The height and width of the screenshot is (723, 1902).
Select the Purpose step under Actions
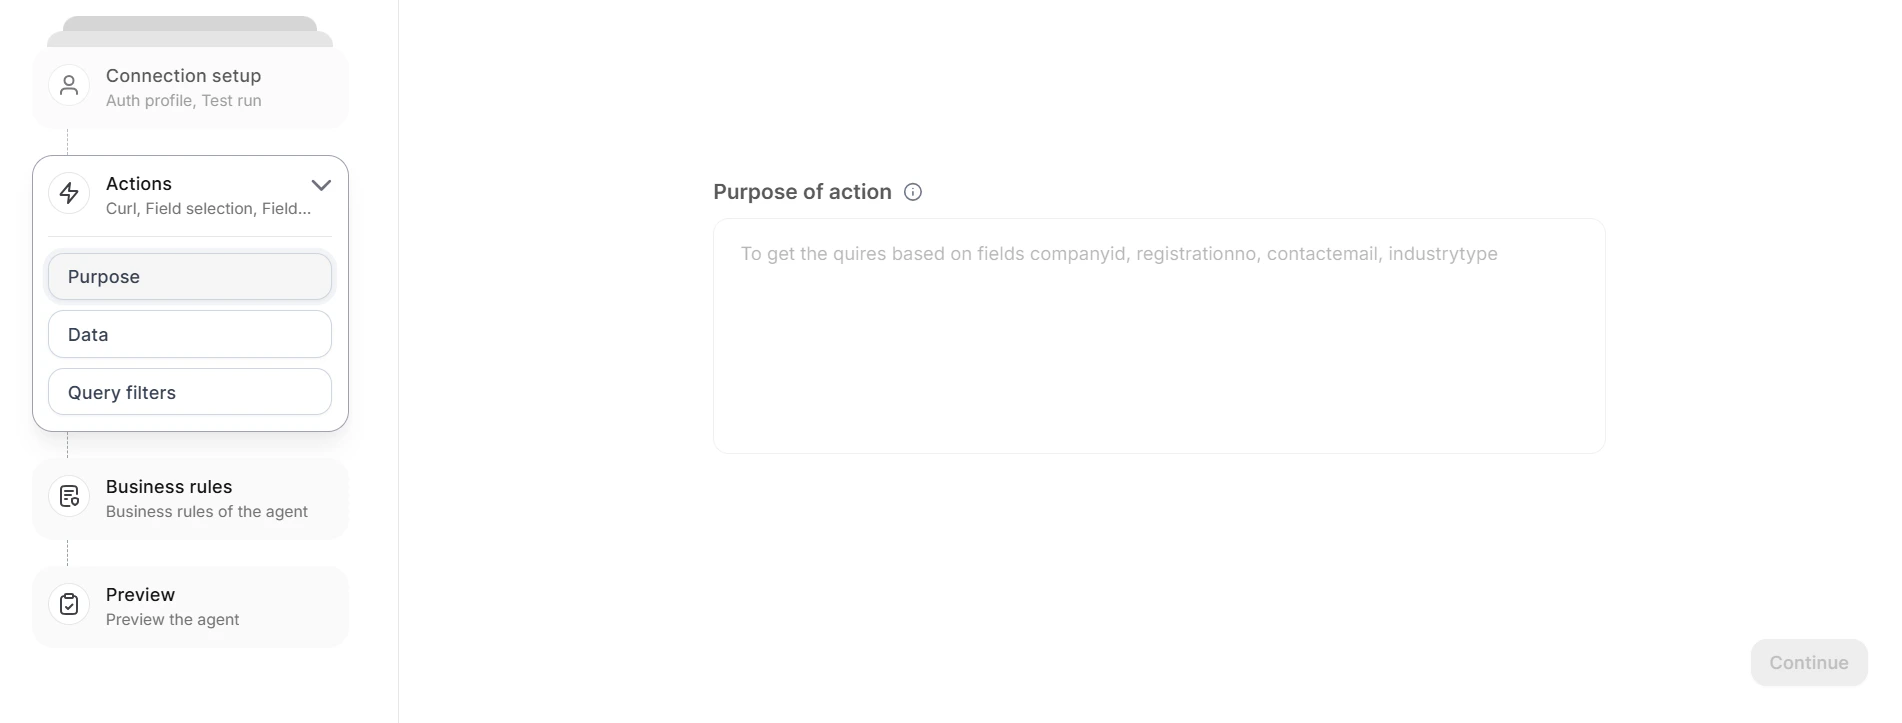click(x=189, y=276)
